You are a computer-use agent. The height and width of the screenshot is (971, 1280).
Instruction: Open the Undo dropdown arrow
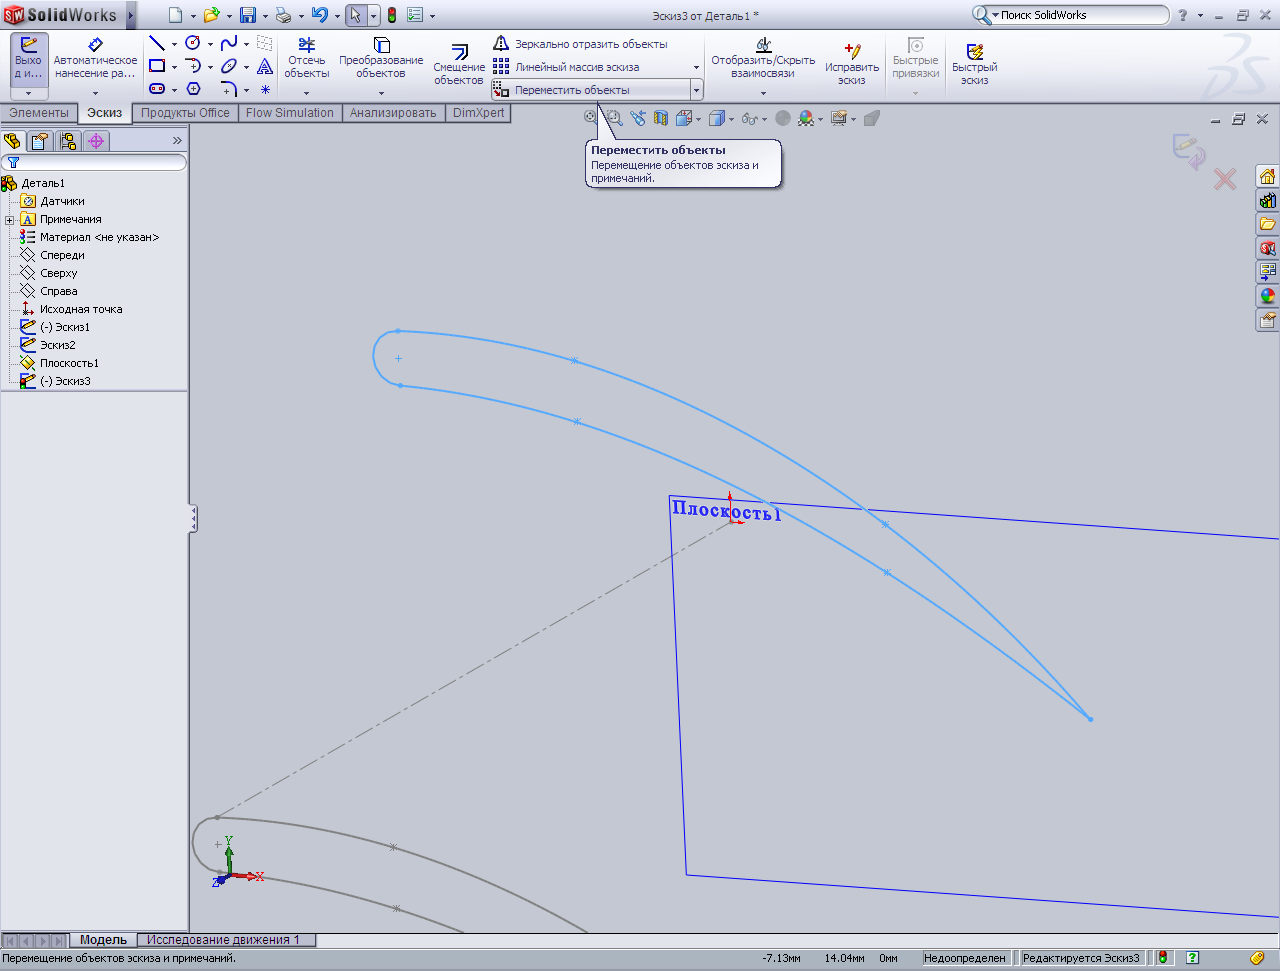337,15
